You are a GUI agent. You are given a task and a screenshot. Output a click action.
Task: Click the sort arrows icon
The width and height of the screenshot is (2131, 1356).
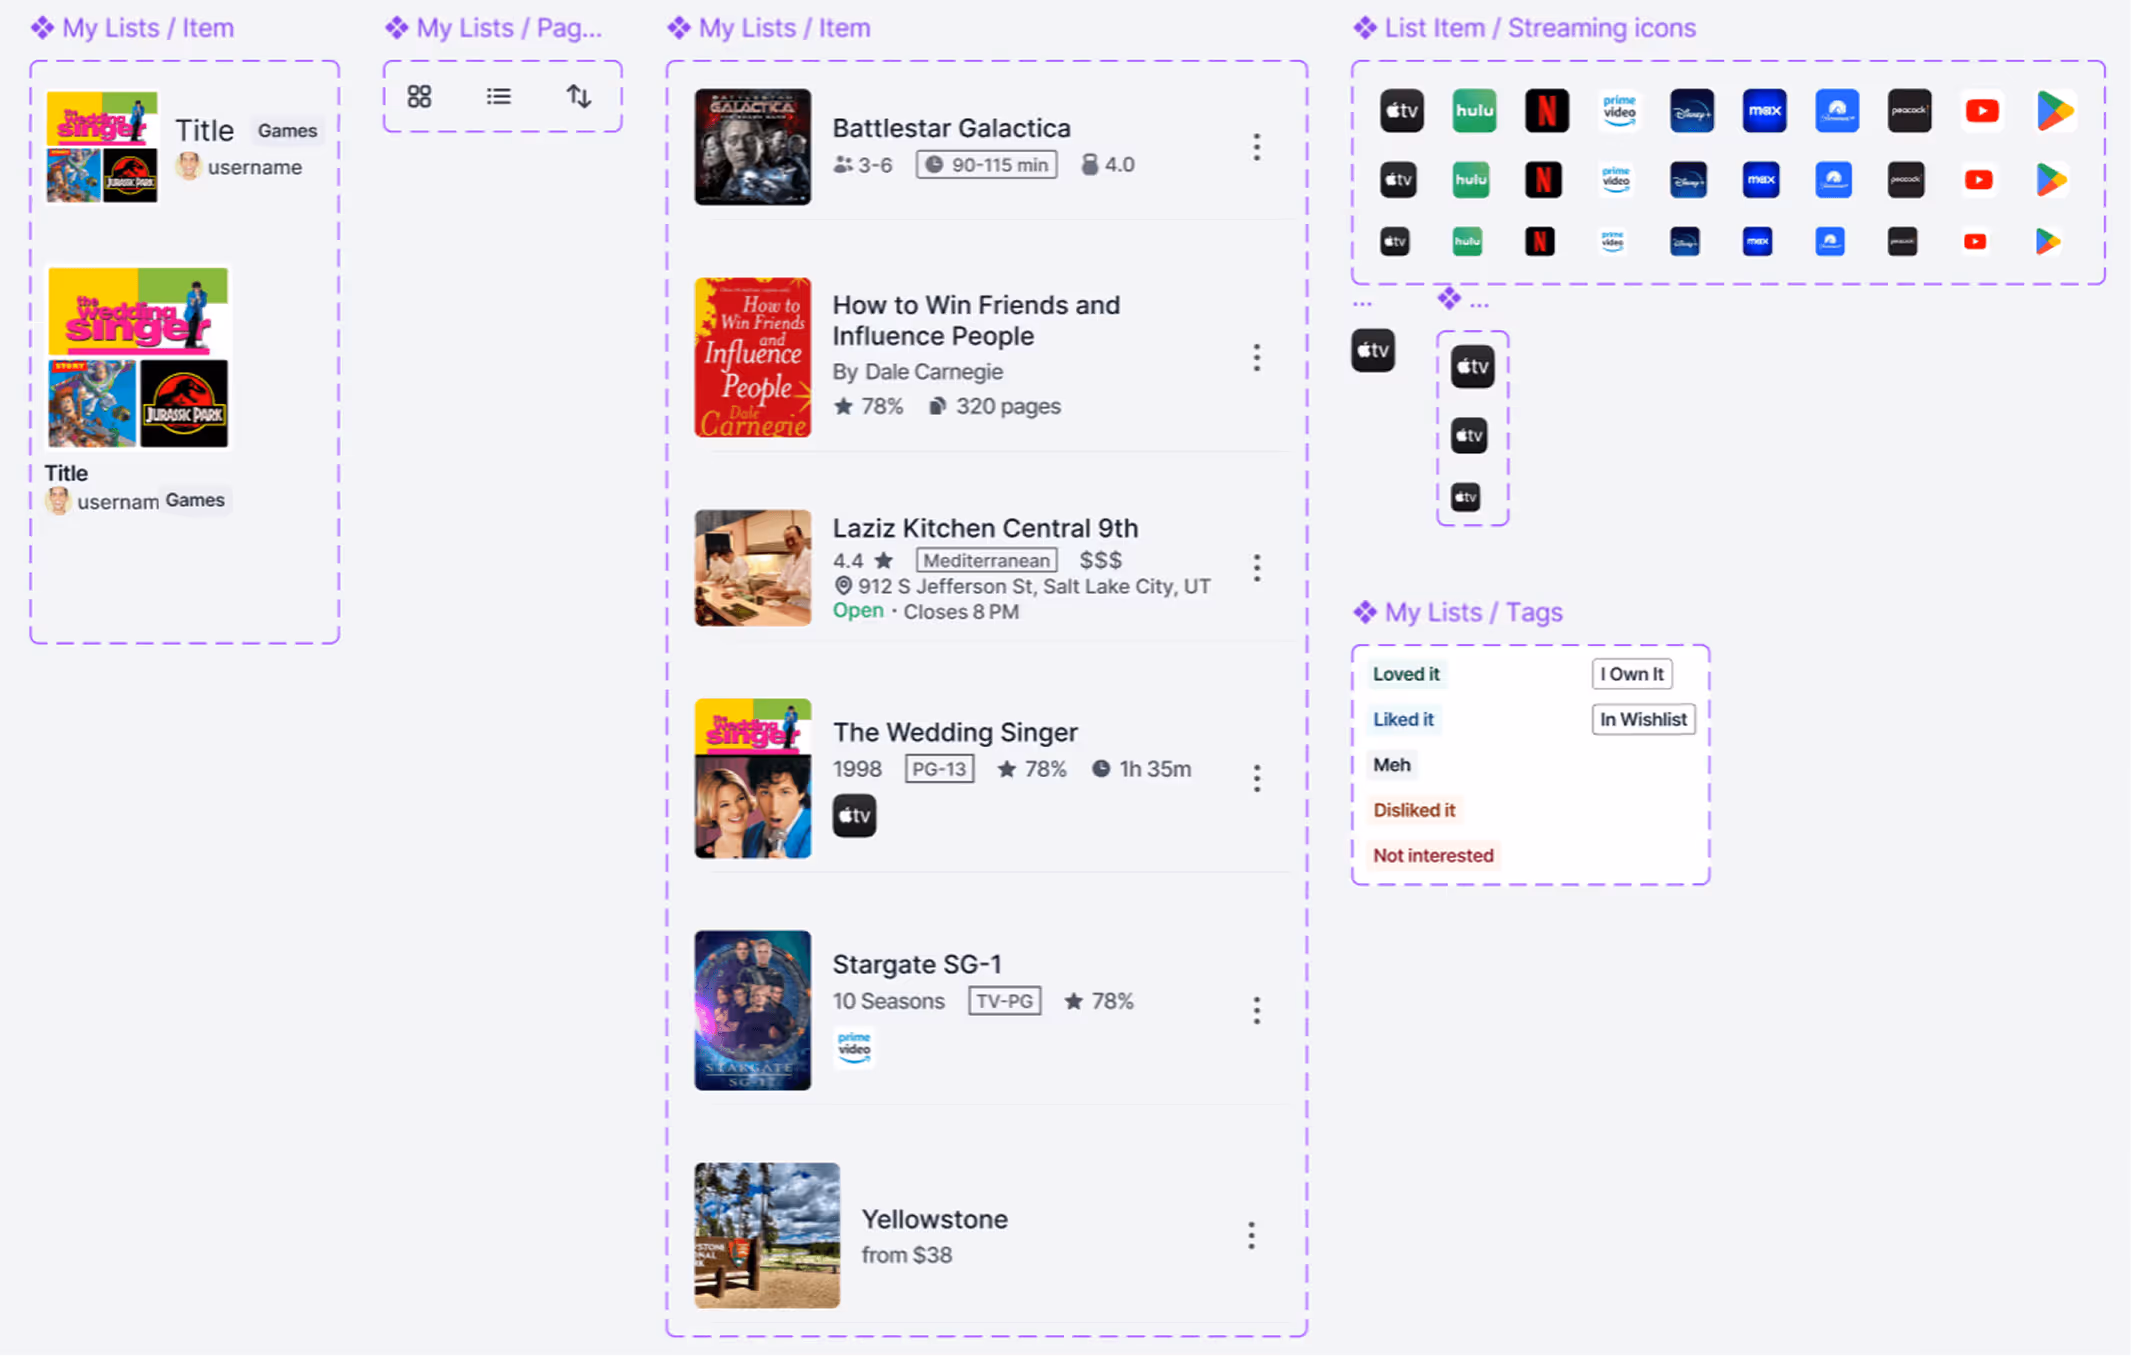(x=579, y=96)
